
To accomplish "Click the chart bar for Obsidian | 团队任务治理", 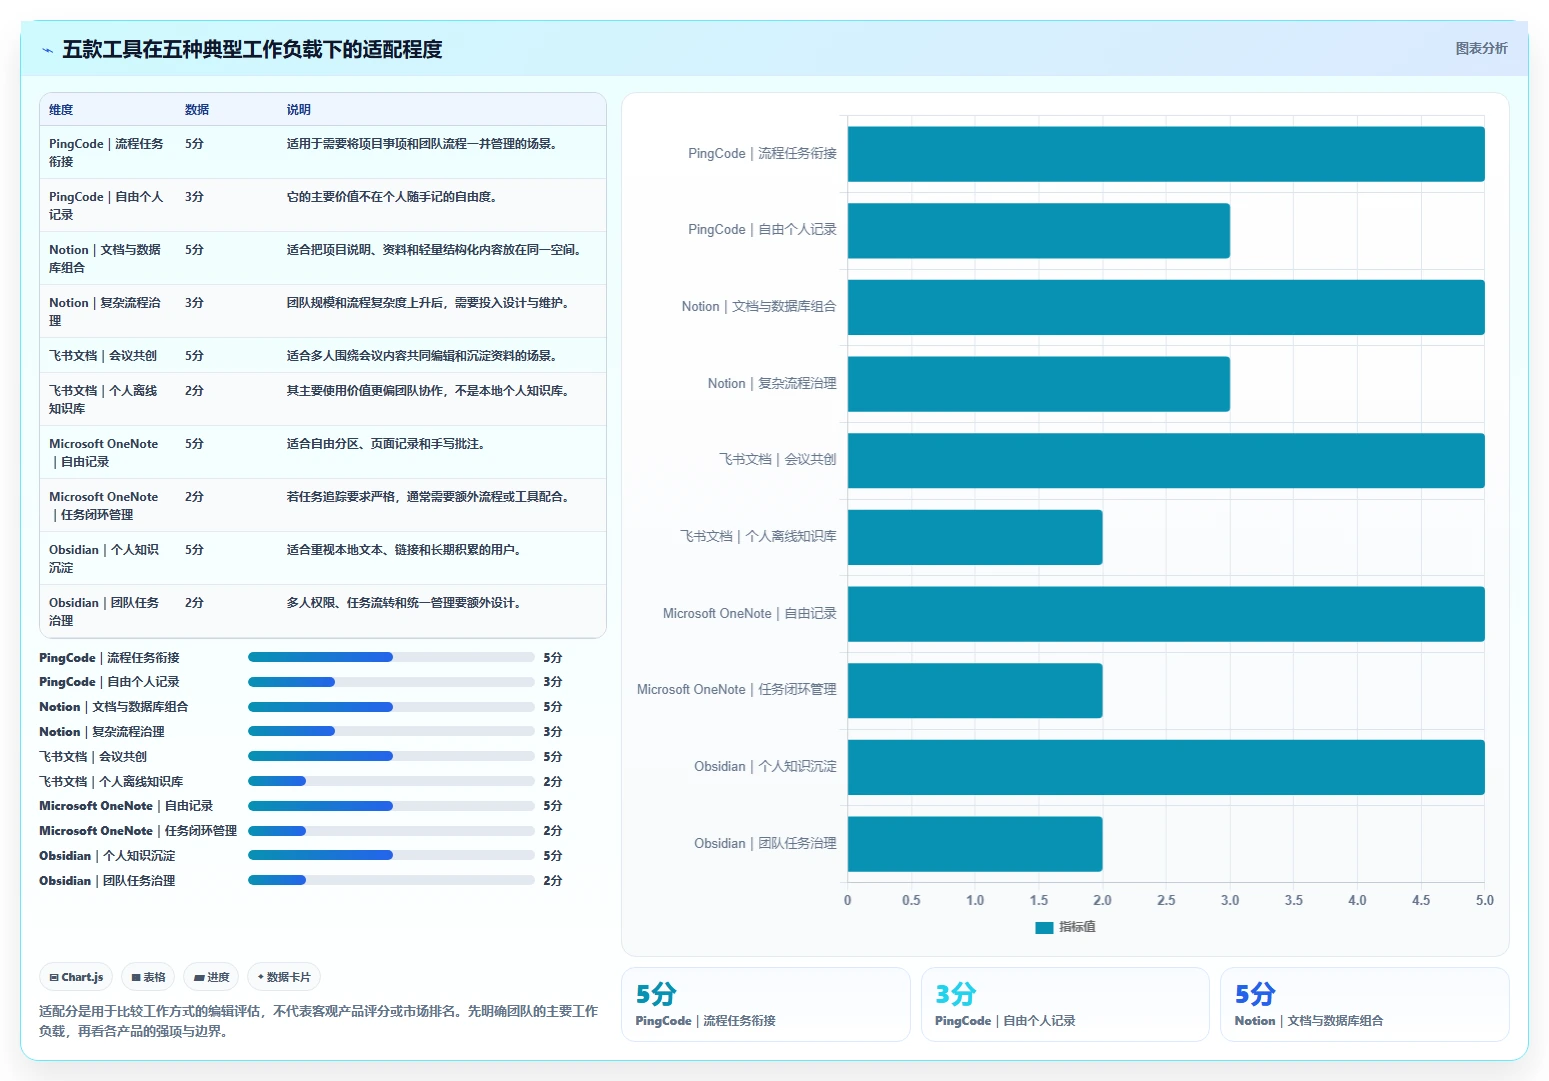I will 975,844.
